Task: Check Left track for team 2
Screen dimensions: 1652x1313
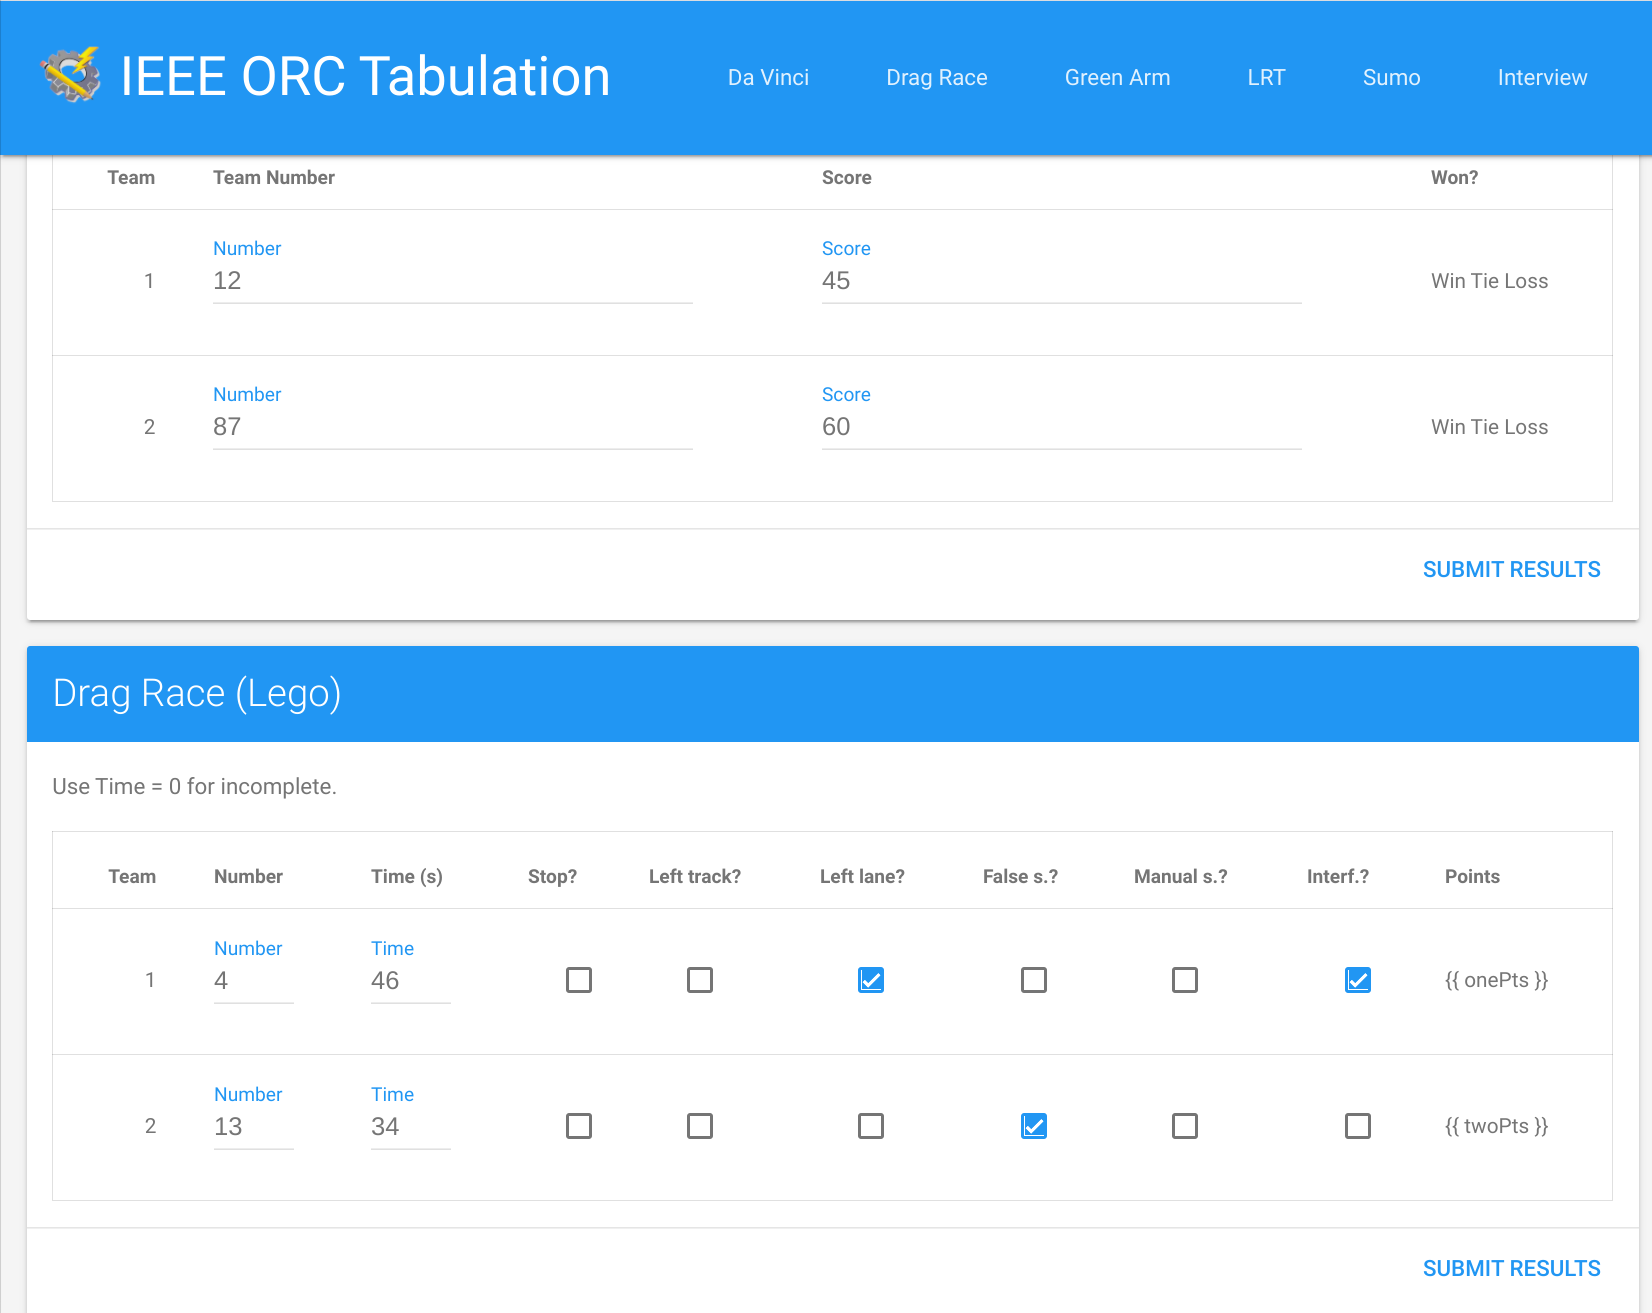Action: click(700, 1126)
